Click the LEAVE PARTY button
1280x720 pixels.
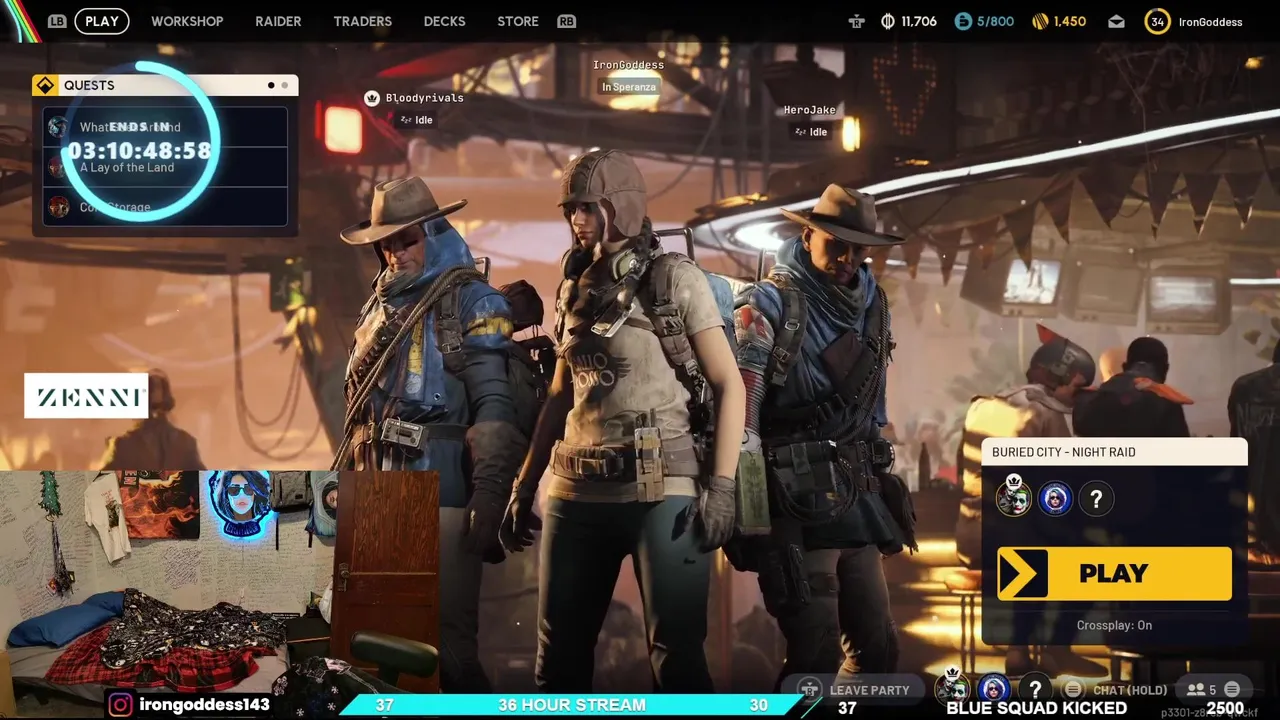pyautogui.click(x=858, y=690)
